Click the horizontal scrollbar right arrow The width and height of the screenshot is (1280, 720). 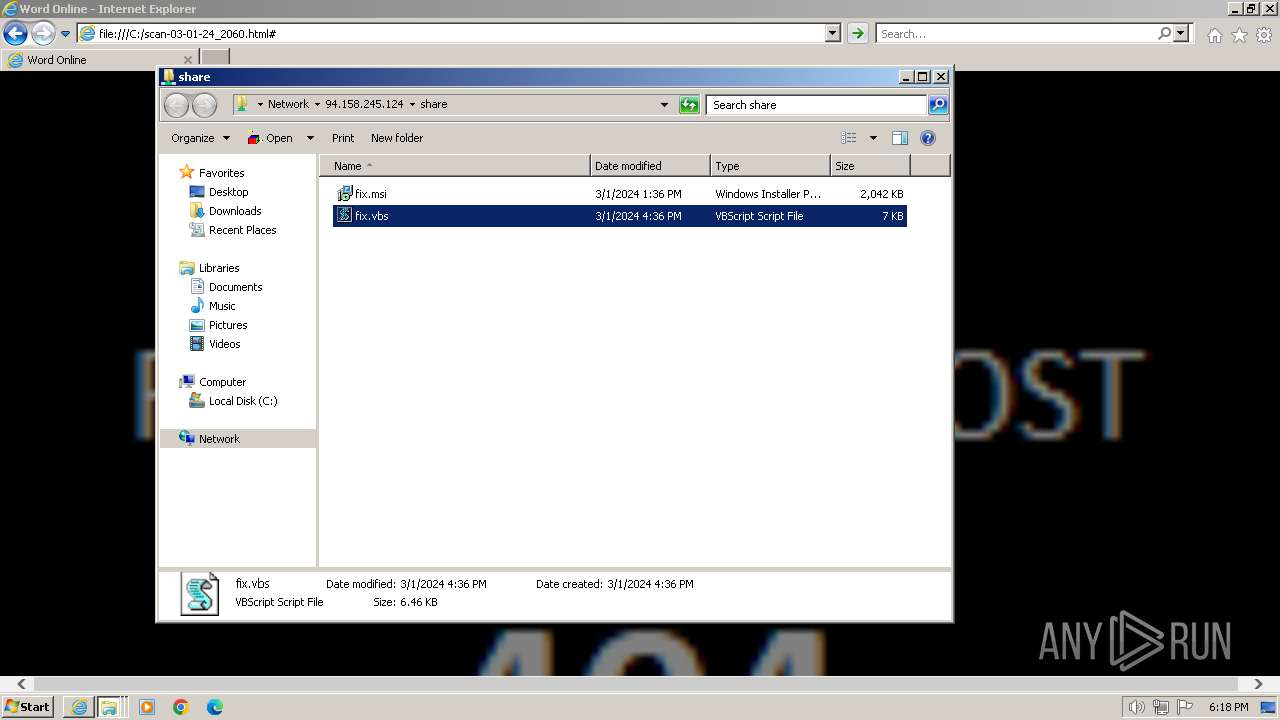[x=1258, y=684]
